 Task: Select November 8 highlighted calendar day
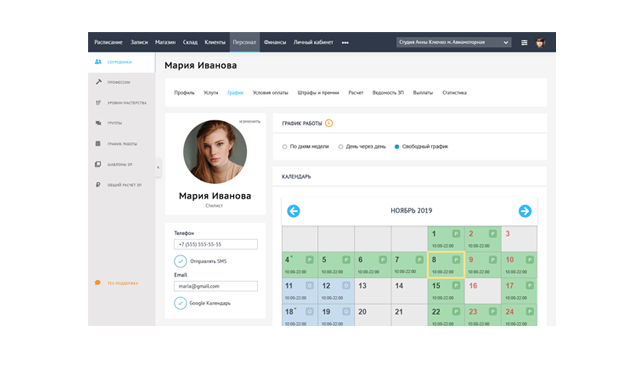[446, 265]
